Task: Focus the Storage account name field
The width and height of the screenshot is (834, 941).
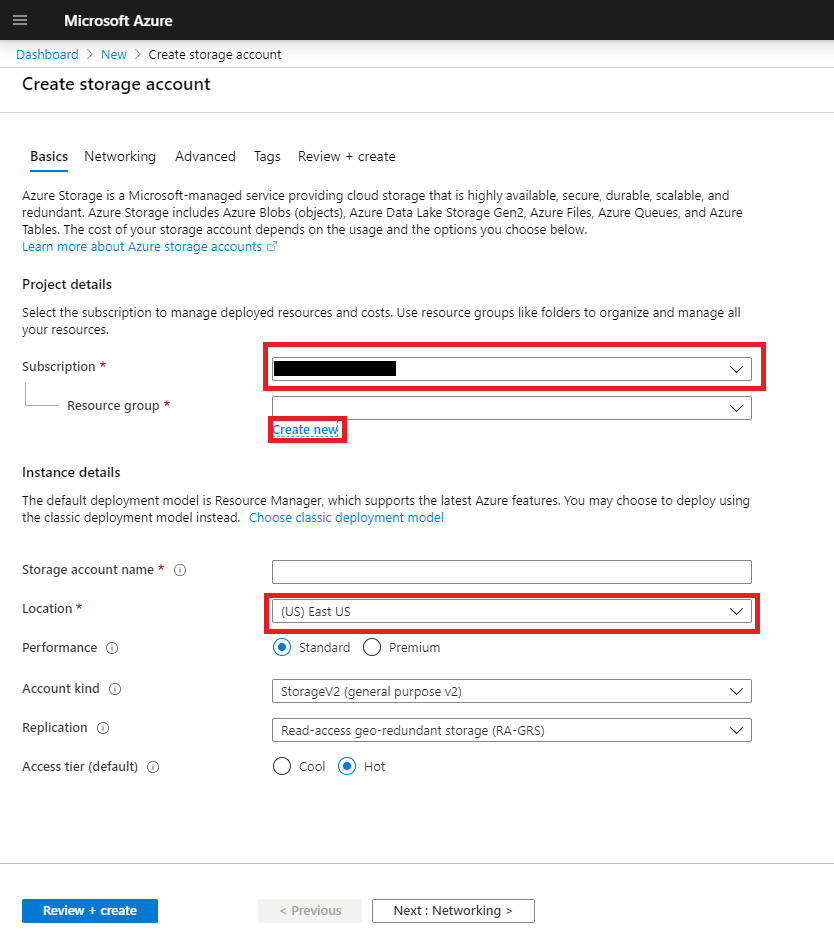Action: click(x=512, y=572)
